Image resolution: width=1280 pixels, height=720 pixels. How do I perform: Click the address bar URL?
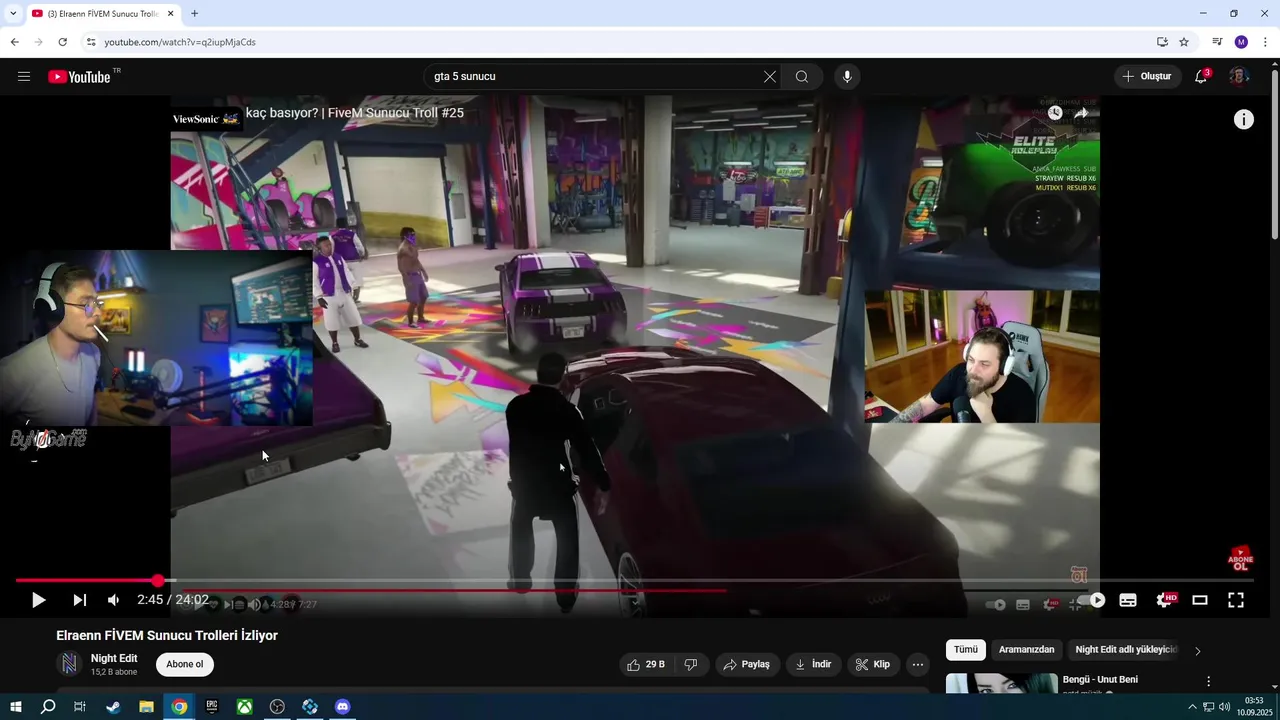pyautogui.click(x=180, y=42)
